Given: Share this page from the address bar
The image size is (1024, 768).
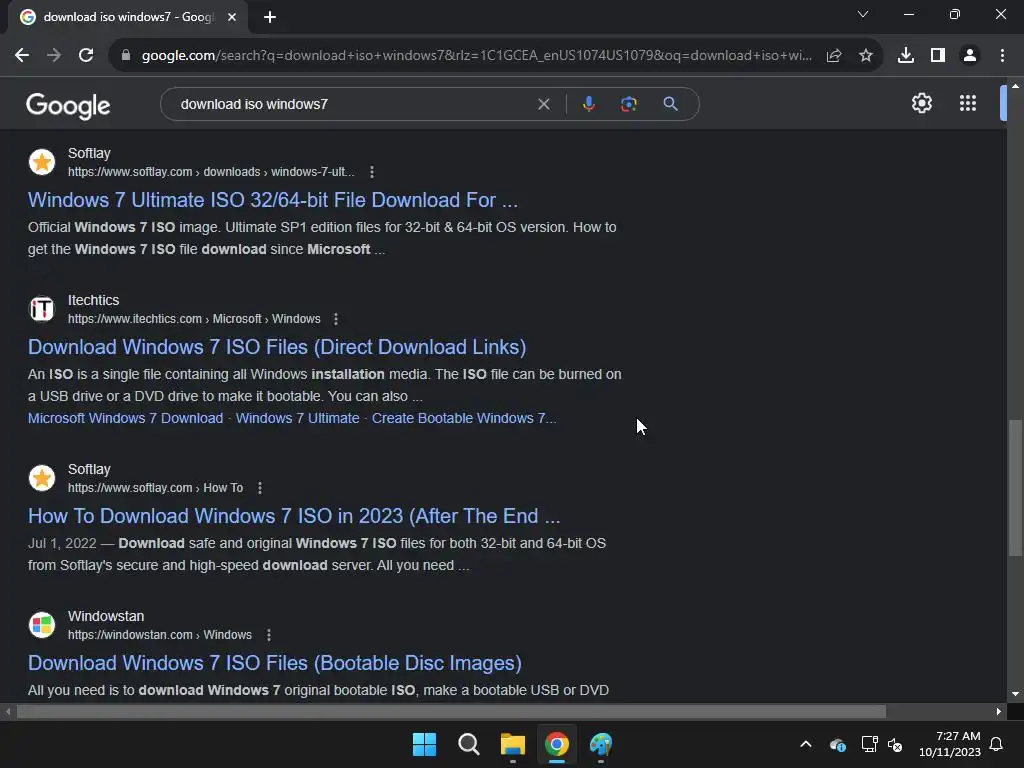Looking at the screenshot, I should click(x=834, y=56).
